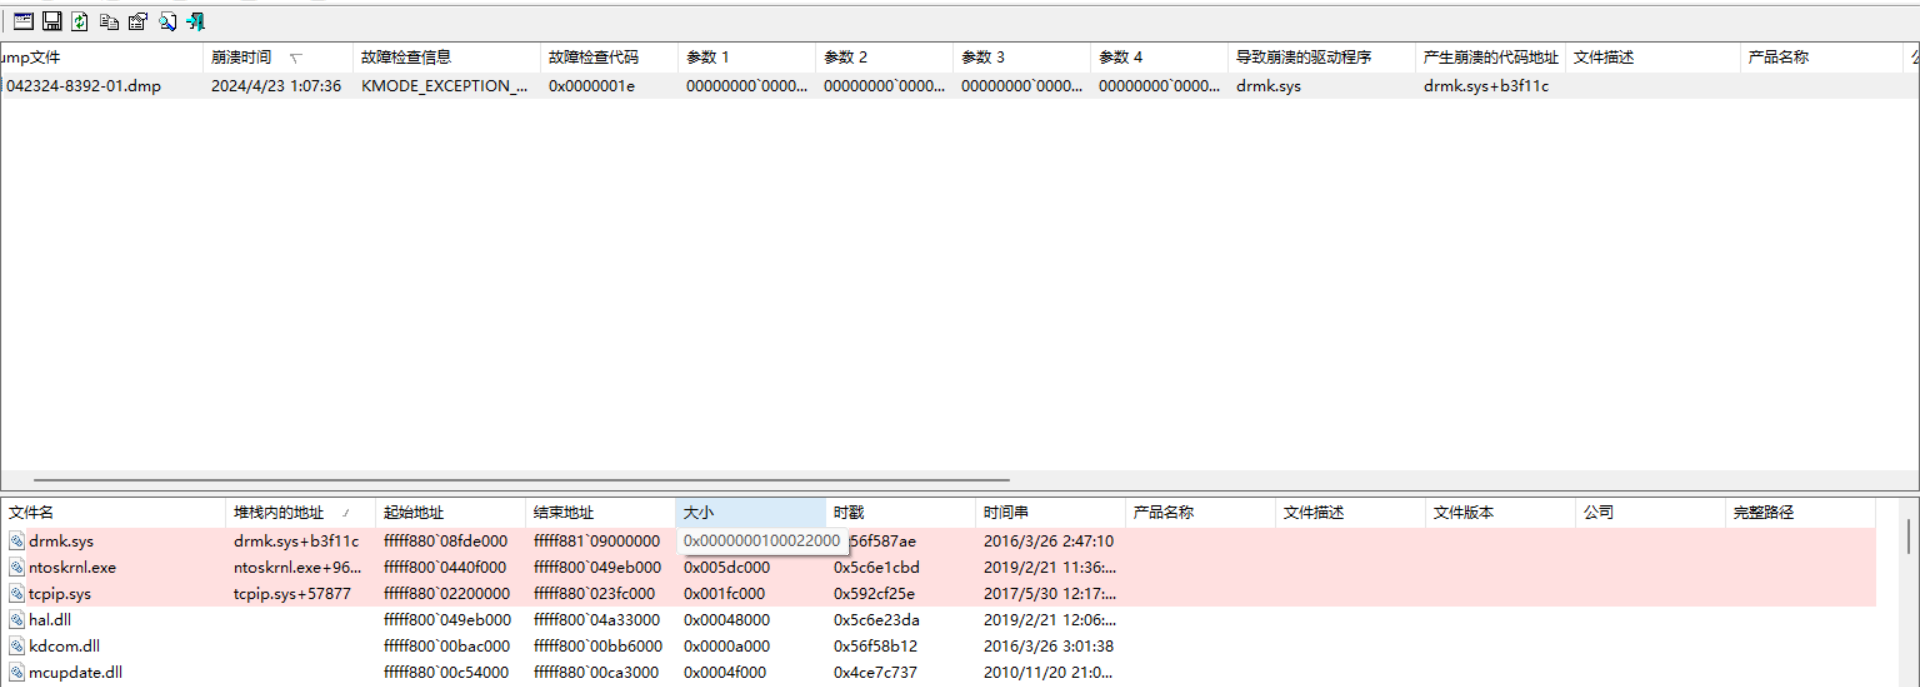
Task: Click the drmk.sys file icon
Action: 17,541
